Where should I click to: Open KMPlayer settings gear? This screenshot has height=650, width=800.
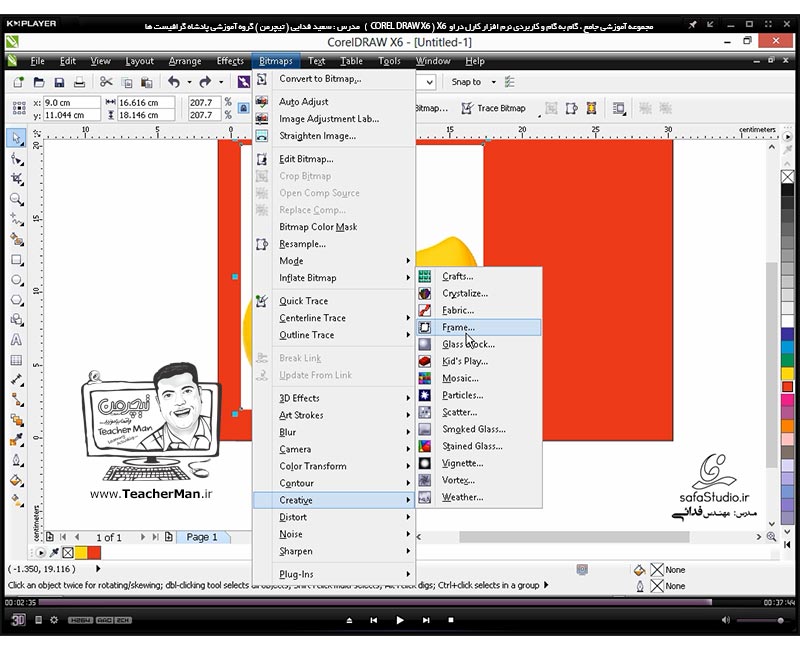pyautogui.click(x=54, y=620)
